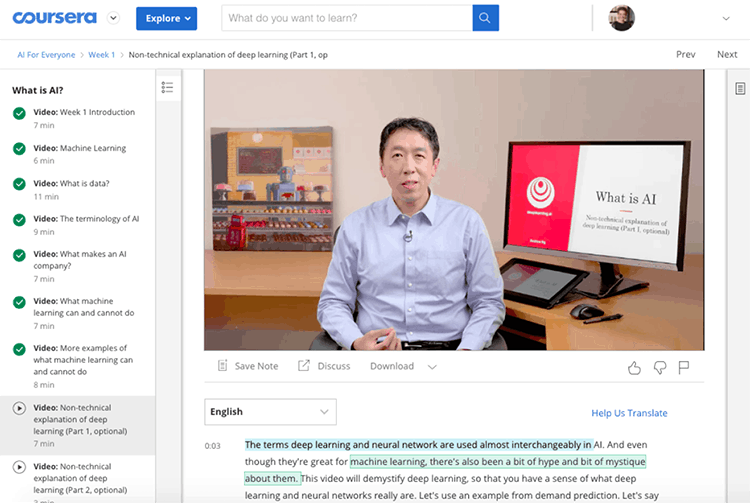Image resolution: width=750 pixels, height=503 pixels.
Task: Open the user profile avatar
Action: pyautogui.click(x=621, y=18)
